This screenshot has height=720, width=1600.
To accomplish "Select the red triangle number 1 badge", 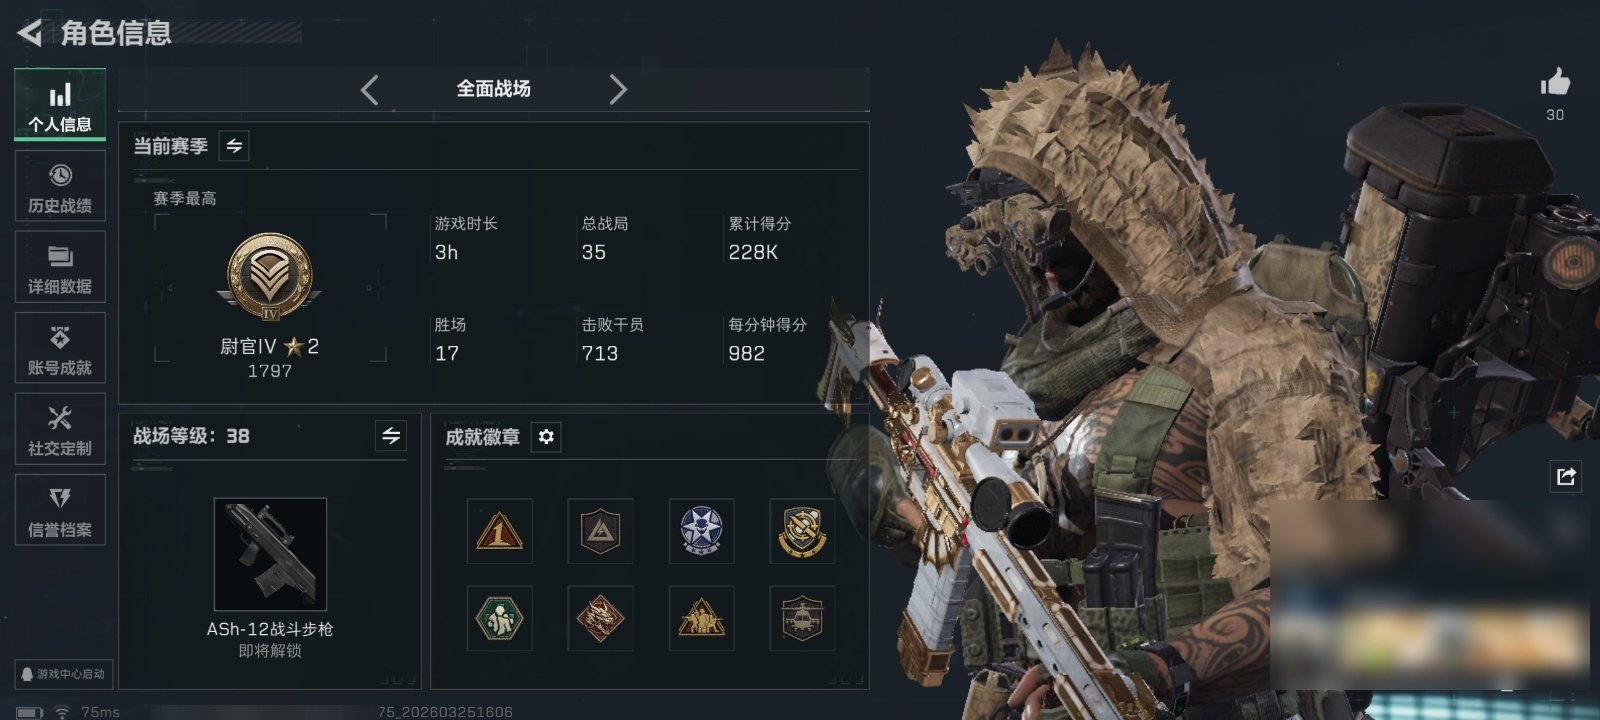I will click(499, 531).
